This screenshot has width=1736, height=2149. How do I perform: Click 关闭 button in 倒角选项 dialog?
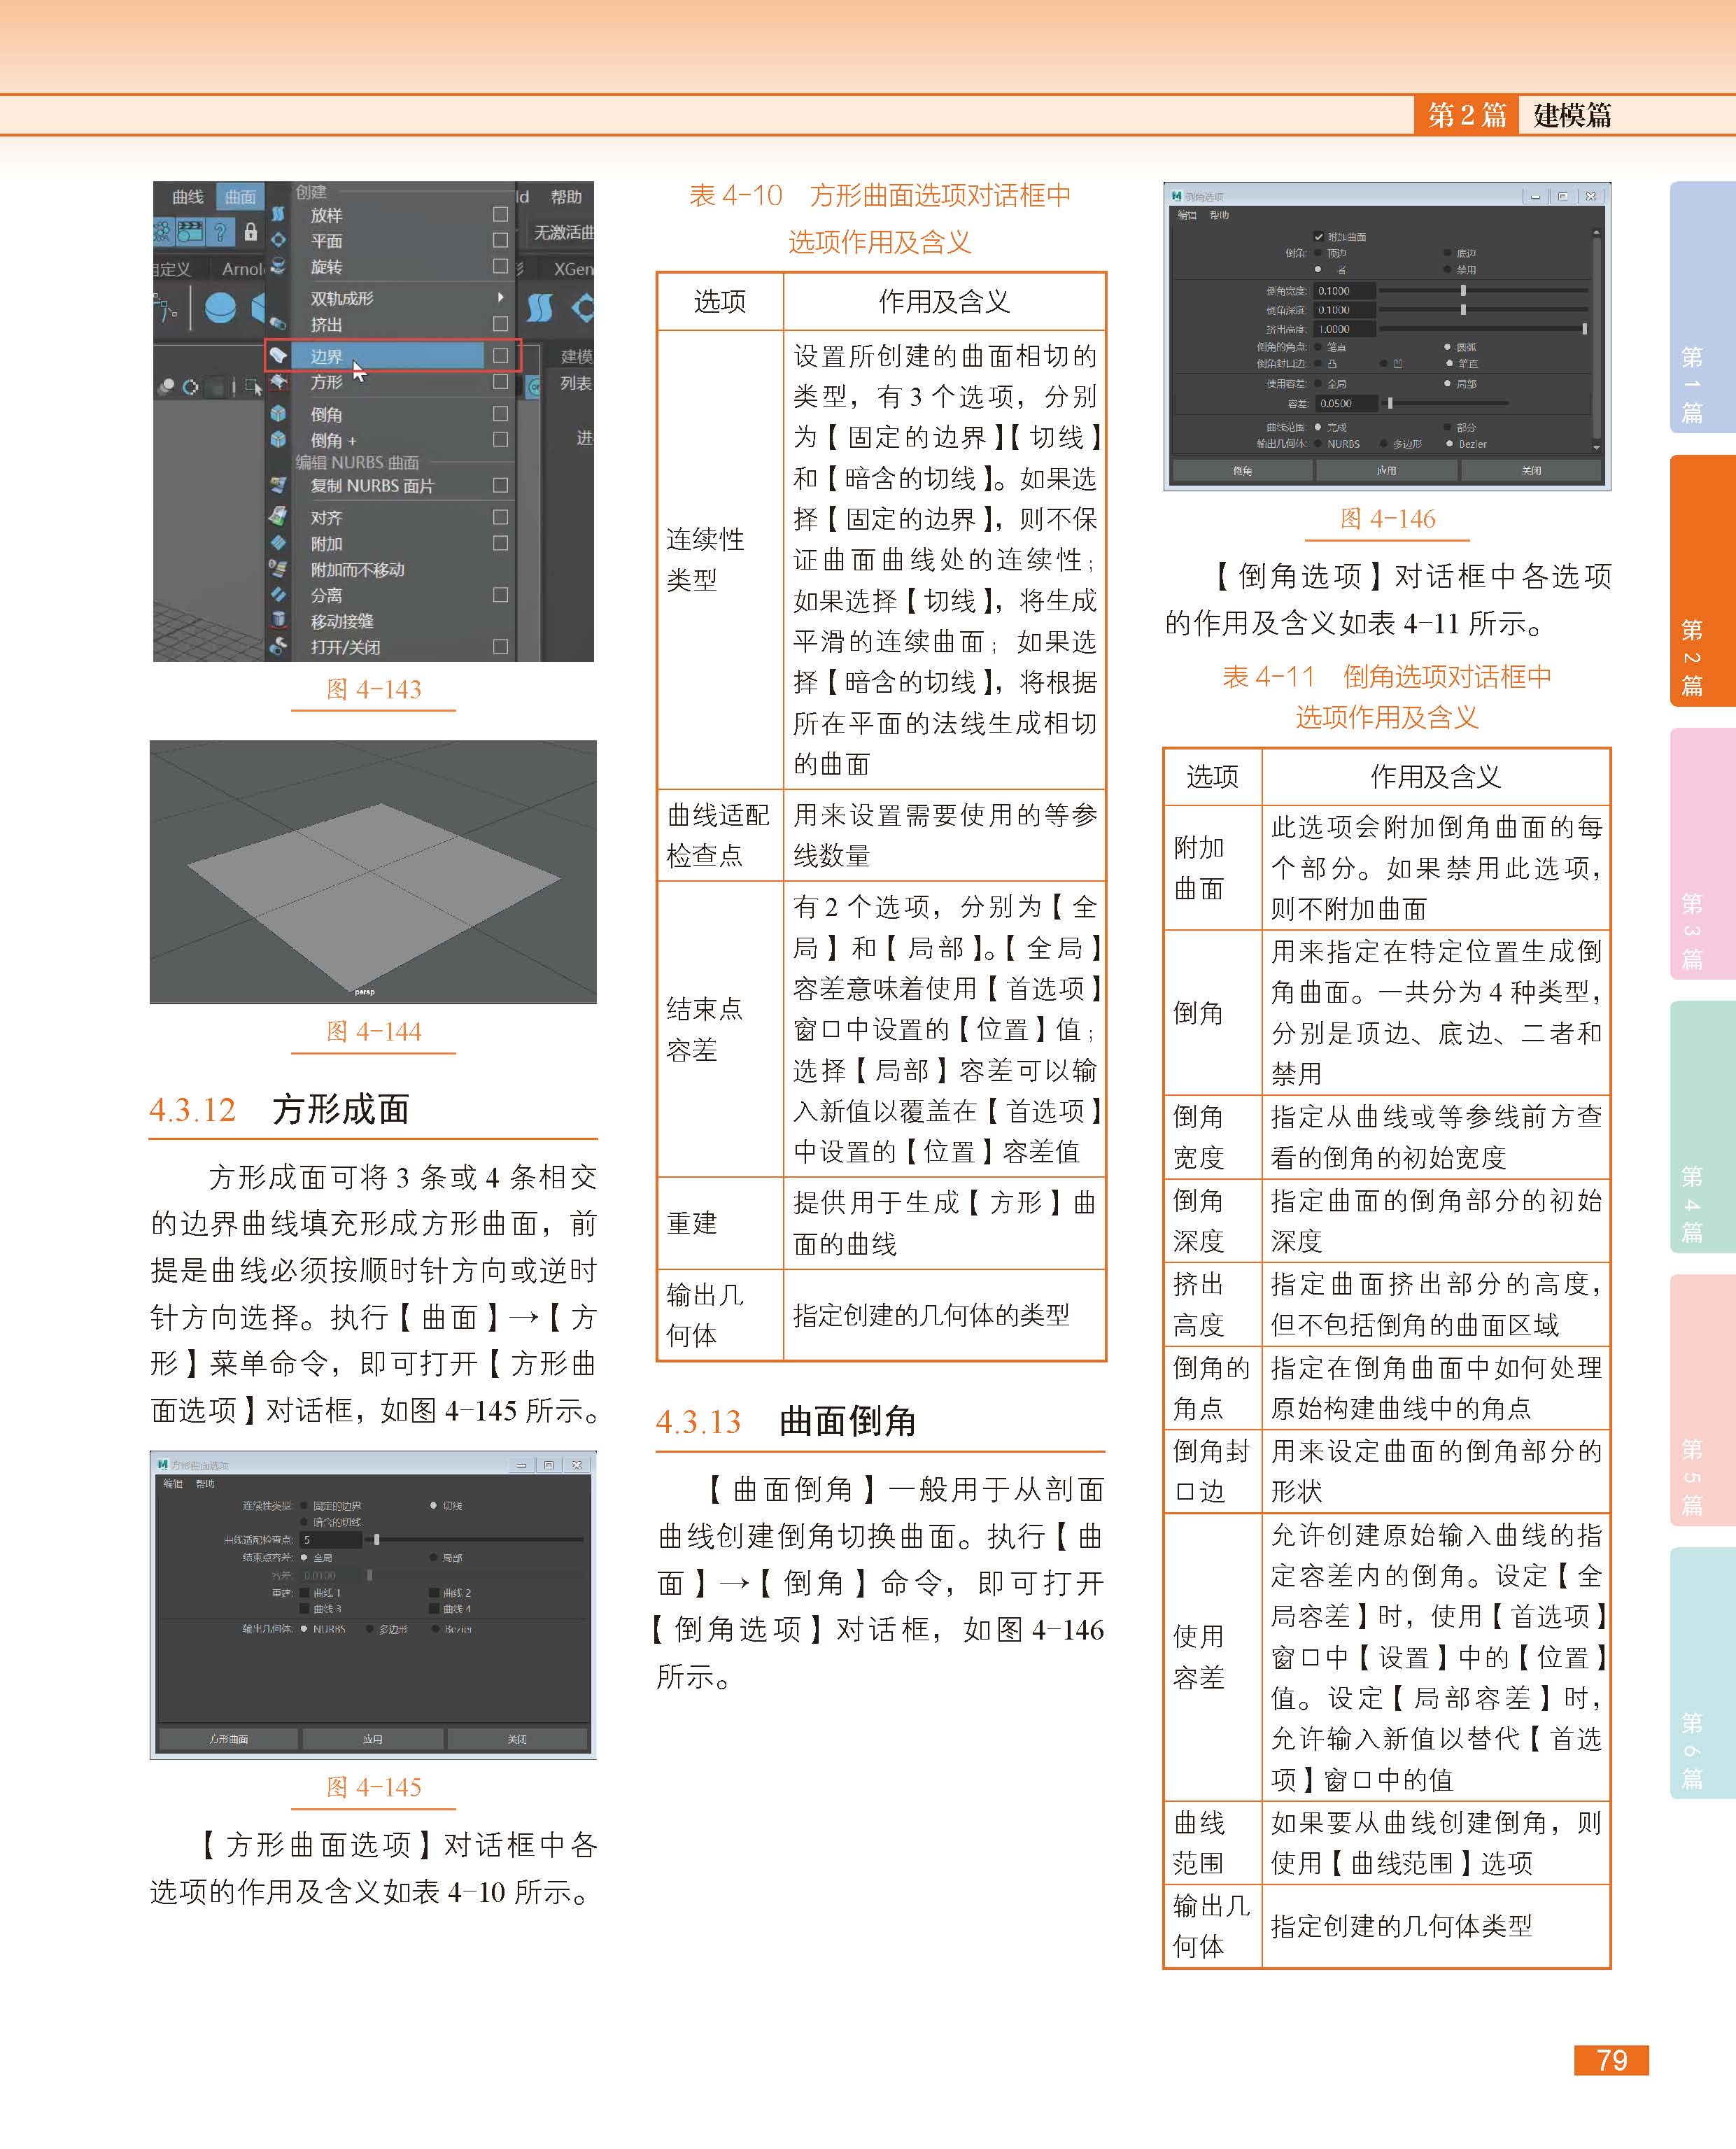point(1531,470)
